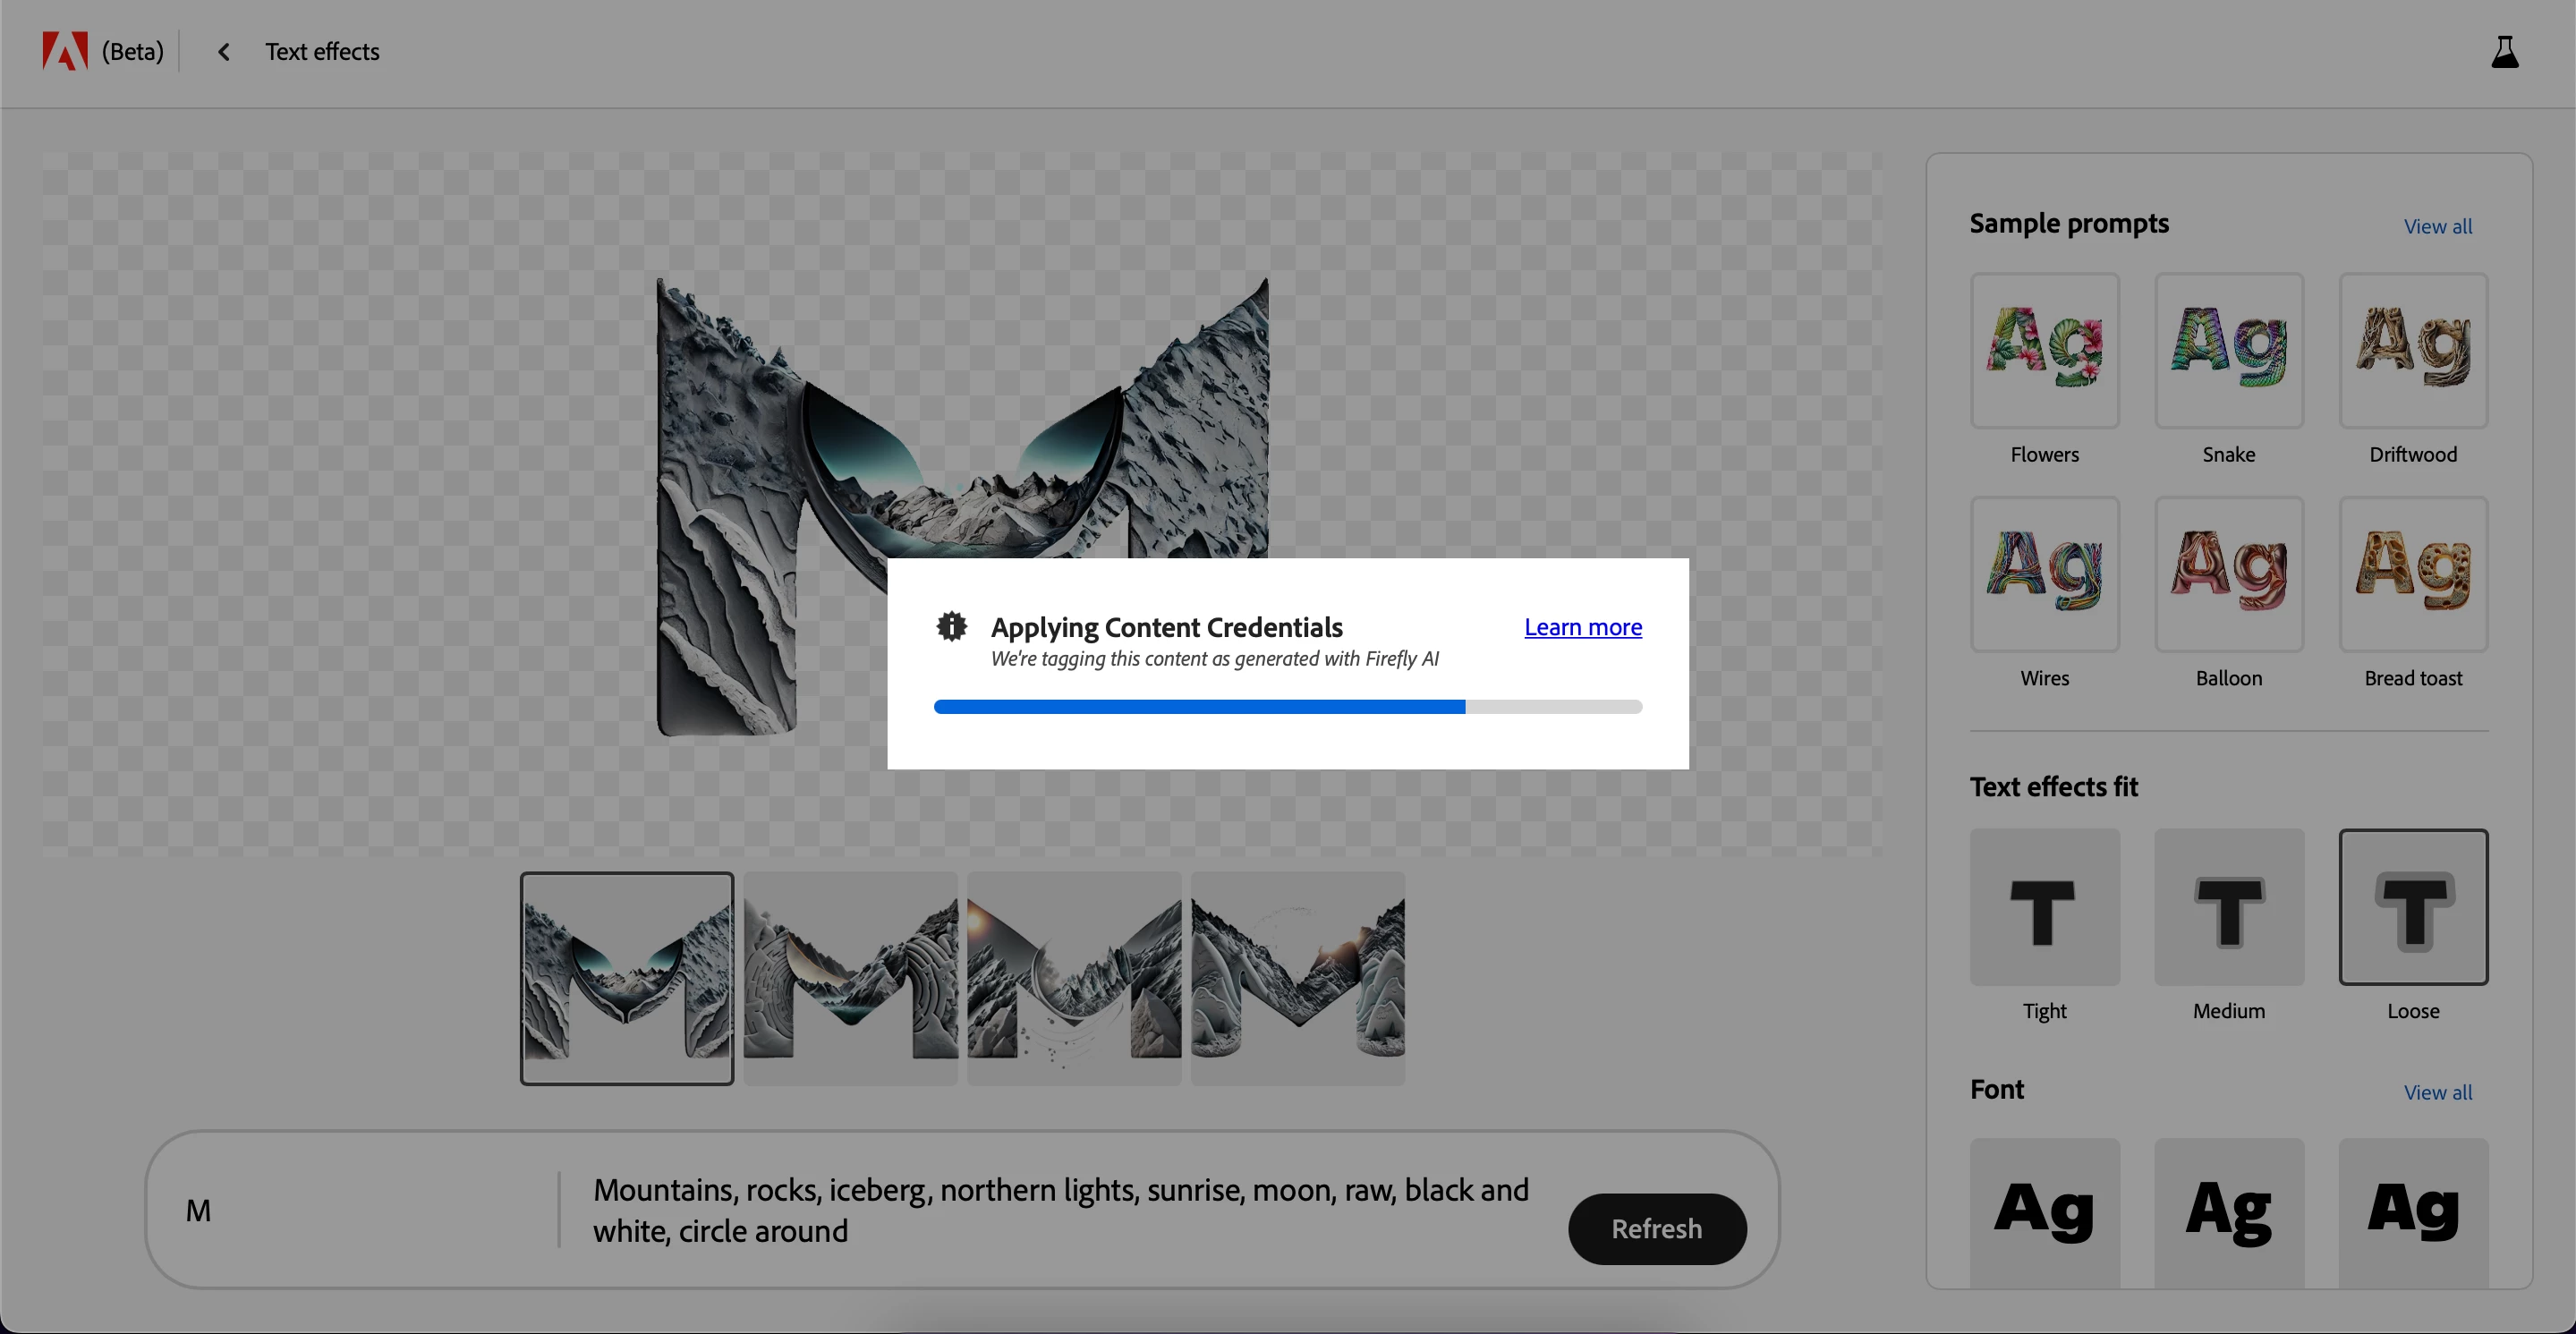The width and height of the screenshot is (2576, 1334).
Task: Select the Snake sample prompt
Action: 2228,351
